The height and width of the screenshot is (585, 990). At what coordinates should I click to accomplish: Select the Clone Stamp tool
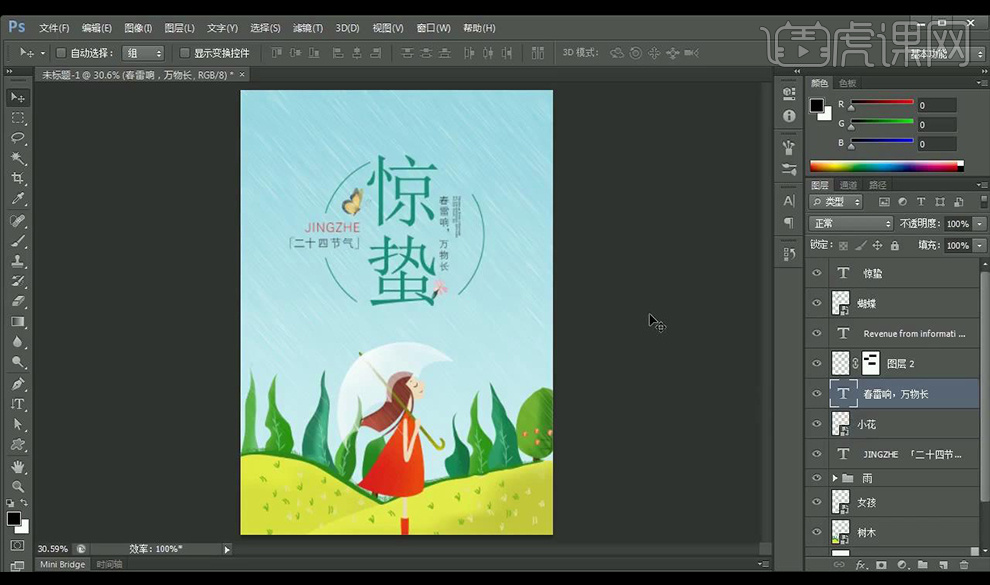pos(18,261)
